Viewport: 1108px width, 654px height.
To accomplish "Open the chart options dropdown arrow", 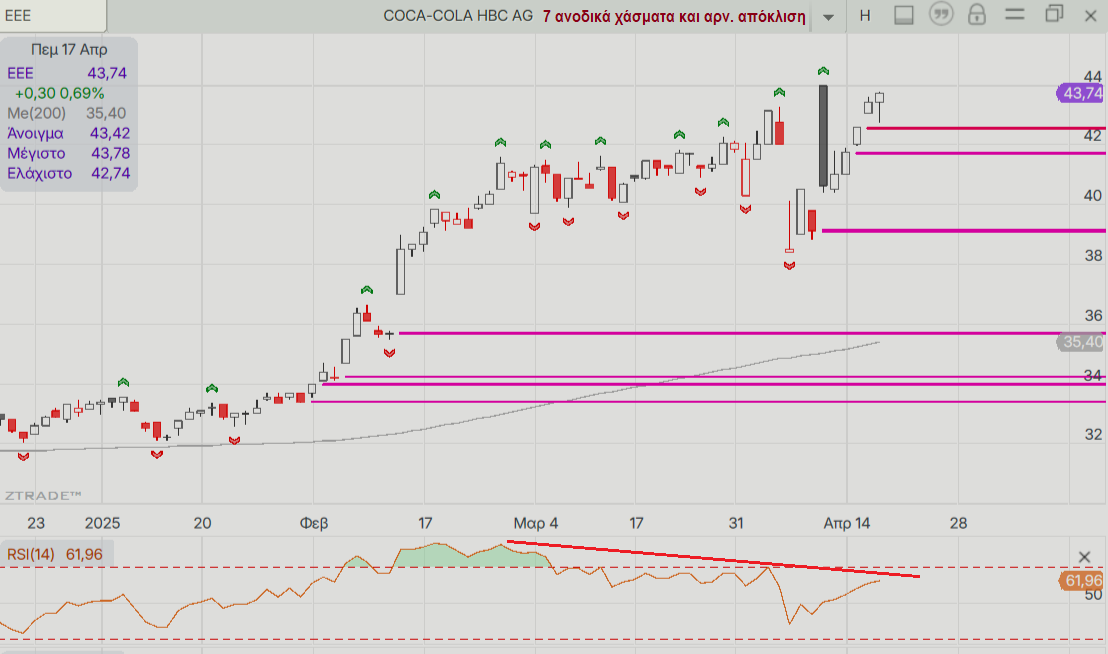I will [x=828, y=17].
